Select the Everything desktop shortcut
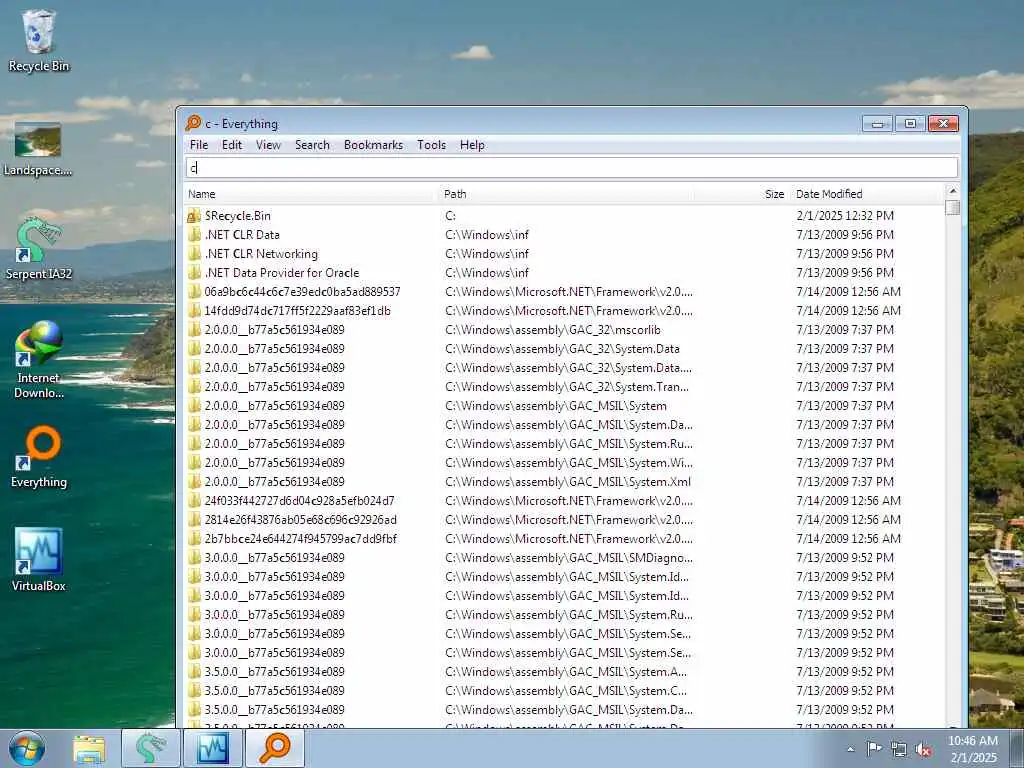 pyautogui.click(x=39, y=457)
